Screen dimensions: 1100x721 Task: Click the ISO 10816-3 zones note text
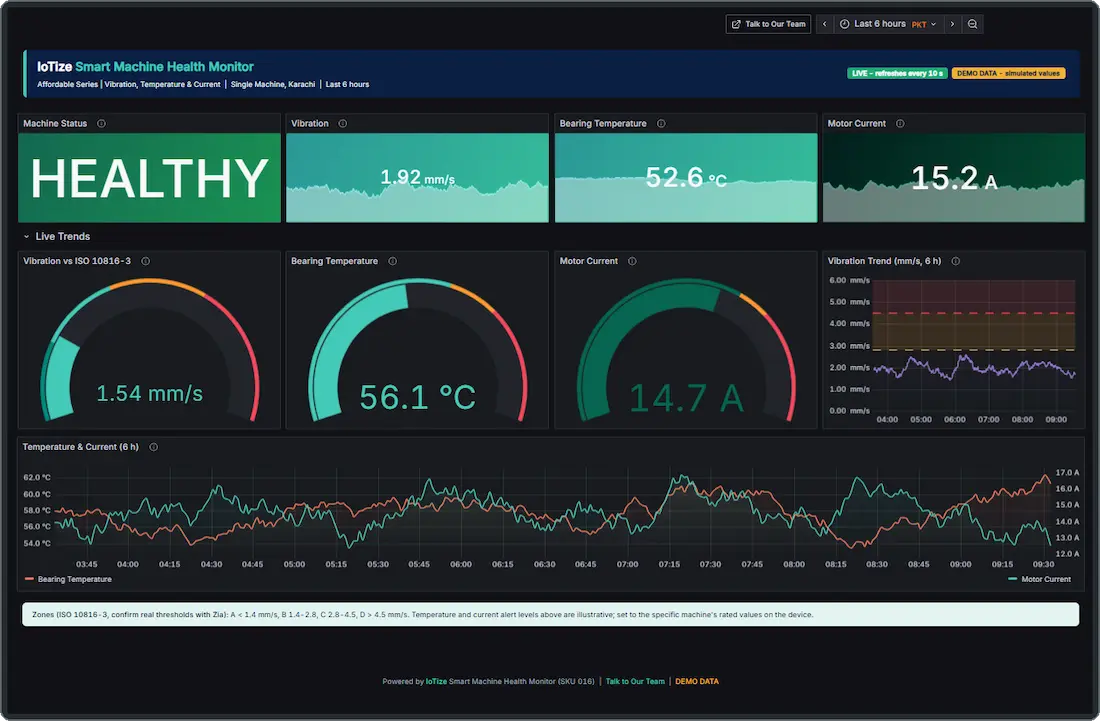pos(422,614)
